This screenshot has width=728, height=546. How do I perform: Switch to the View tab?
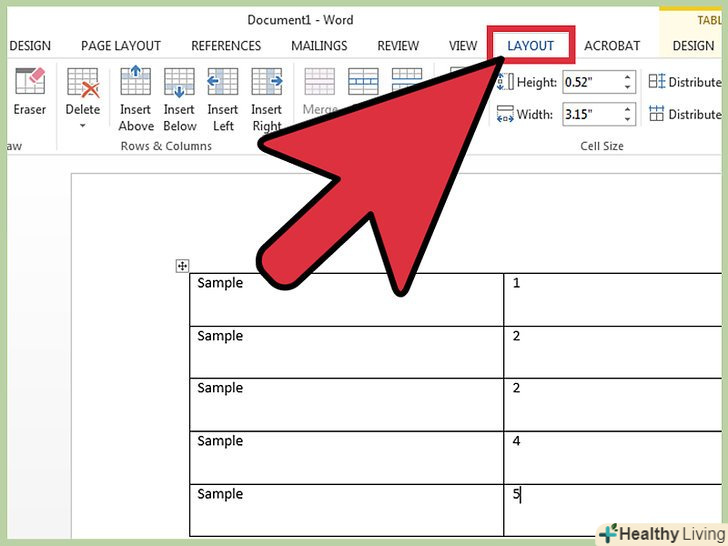[x=463, y=46]
